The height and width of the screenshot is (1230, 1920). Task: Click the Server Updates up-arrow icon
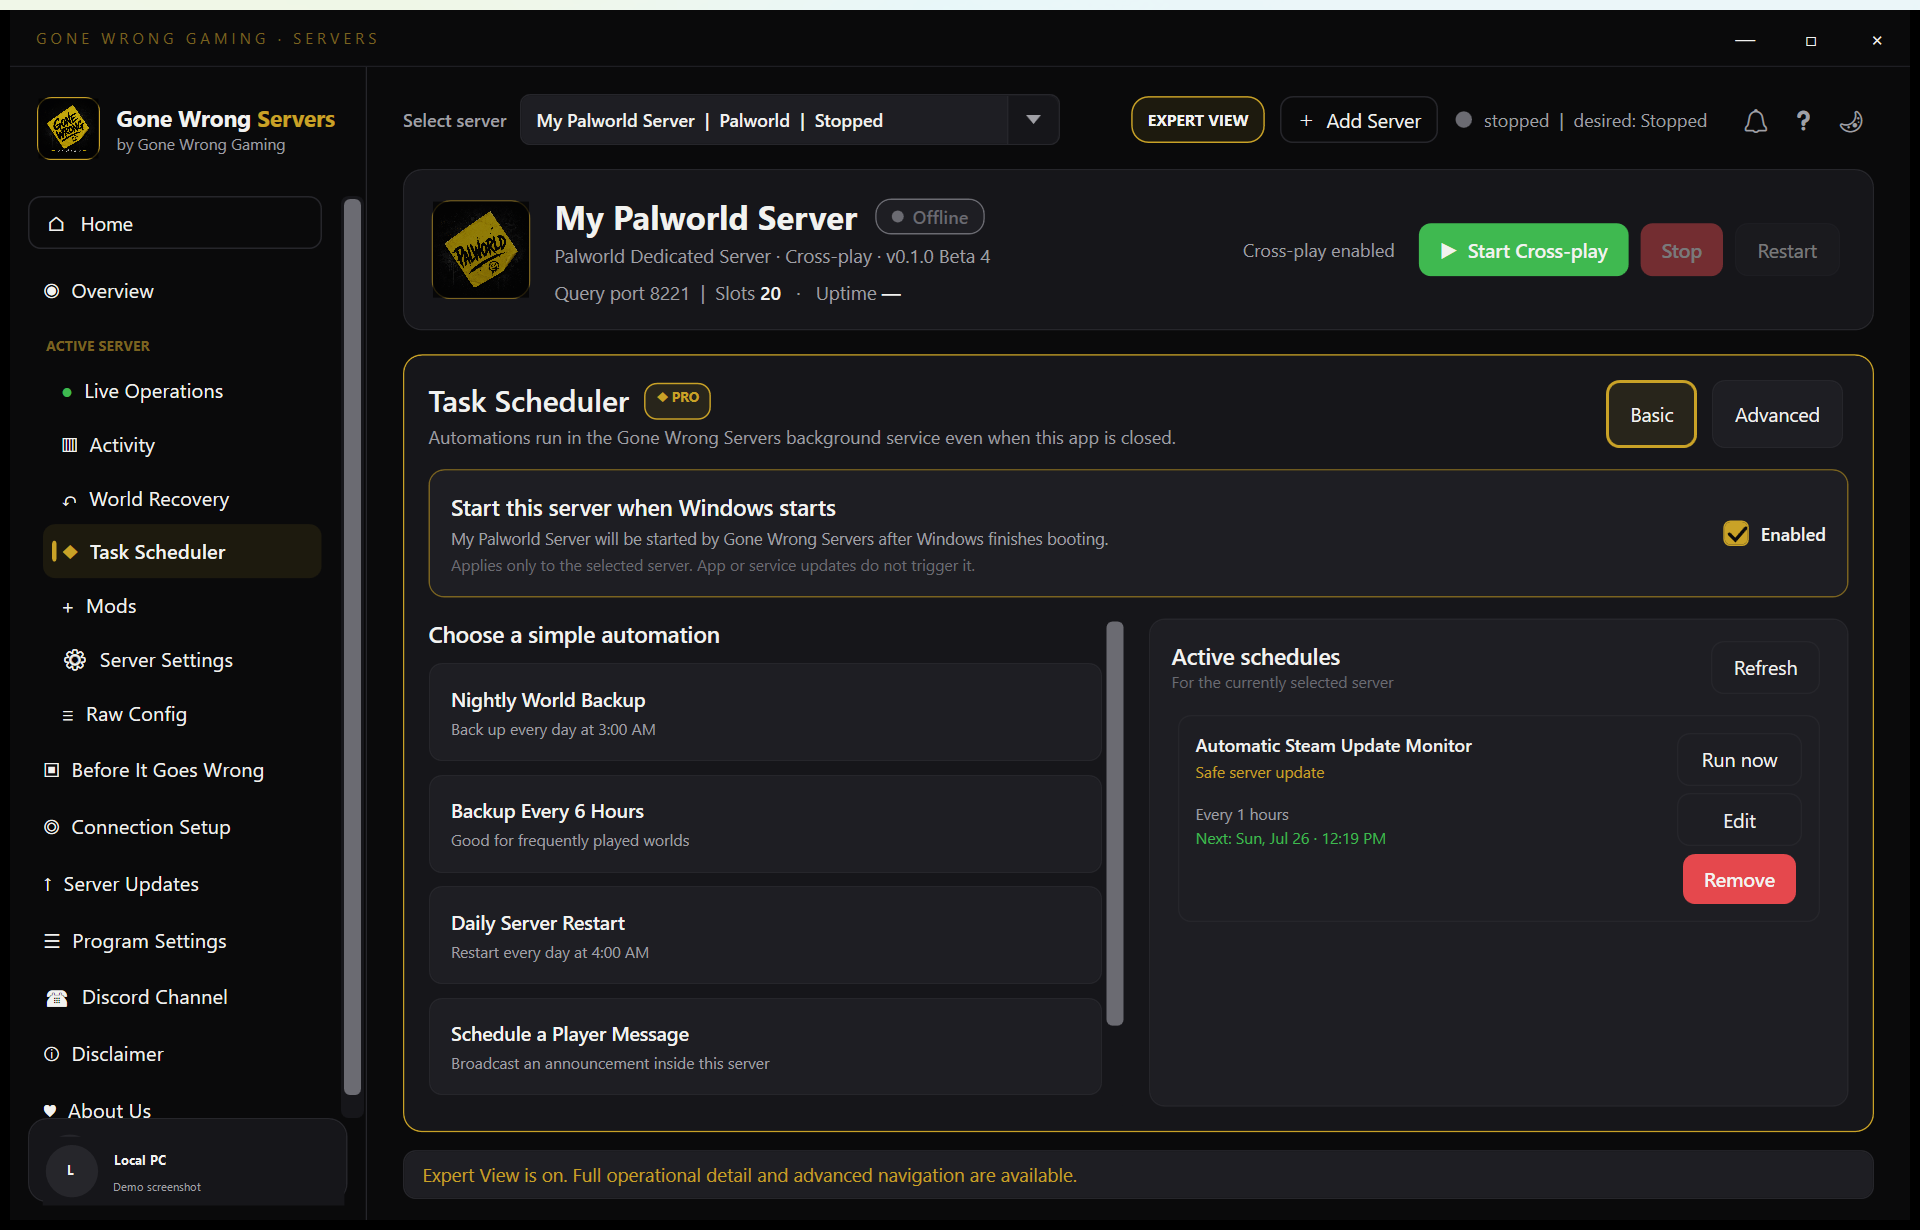[x=48, y=884]
